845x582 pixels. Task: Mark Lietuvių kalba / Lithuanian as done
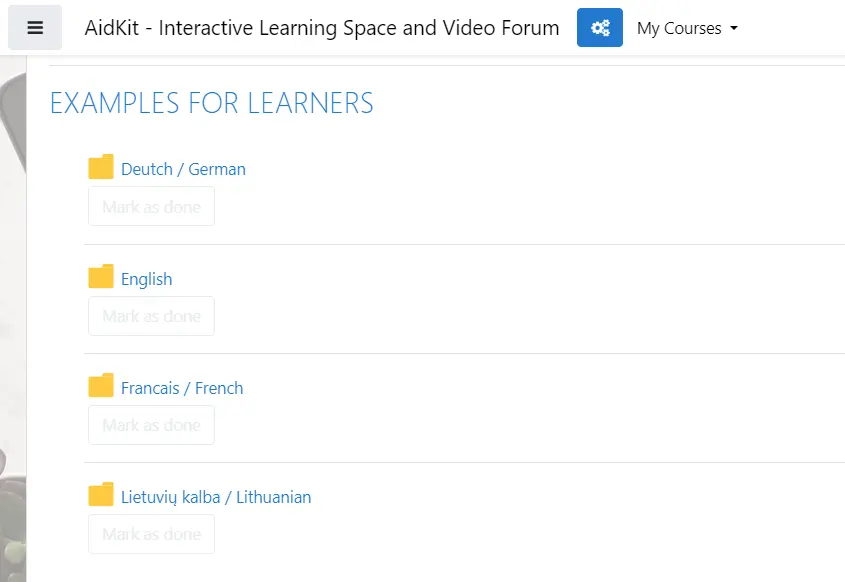click(151, 534)
